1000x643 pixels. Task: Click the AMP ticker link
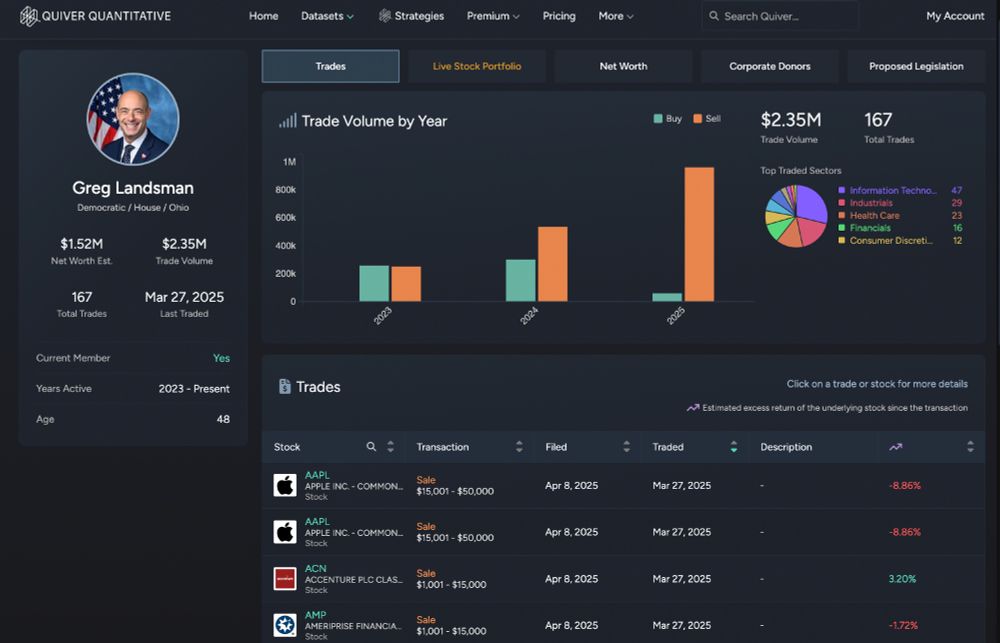[315, 615]
